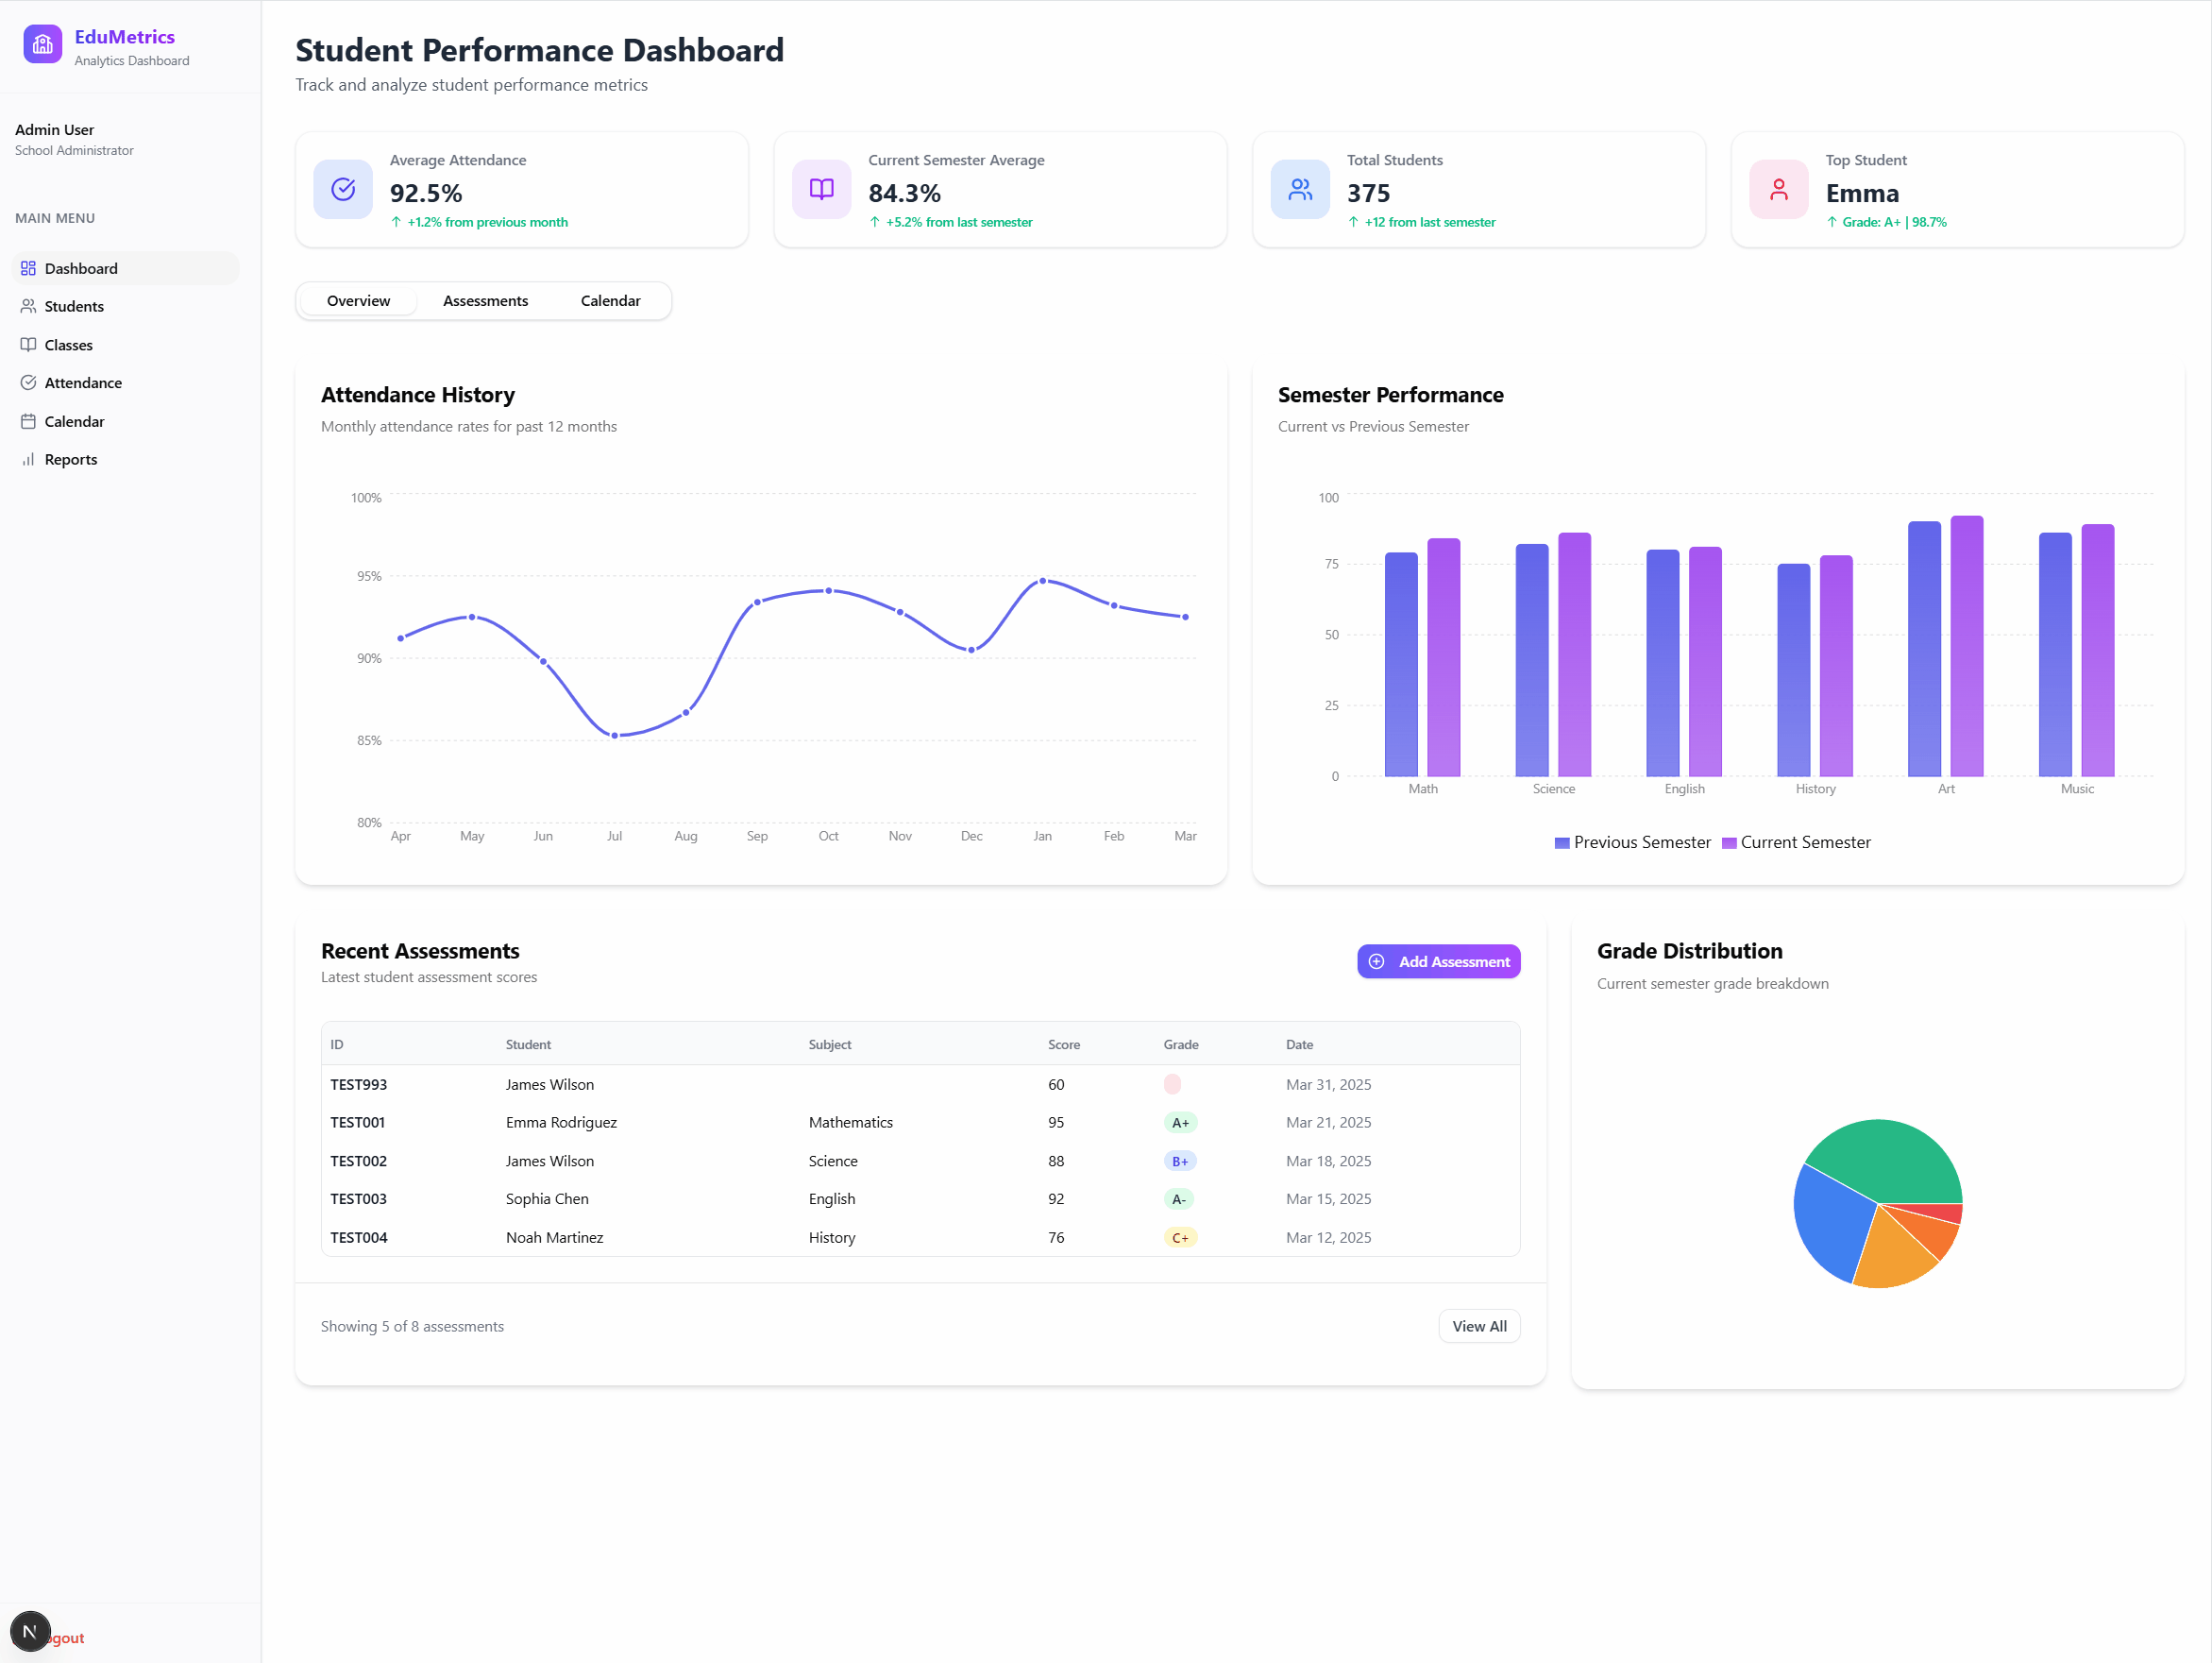Click the Current Semester Average book icon

point(821,189)
